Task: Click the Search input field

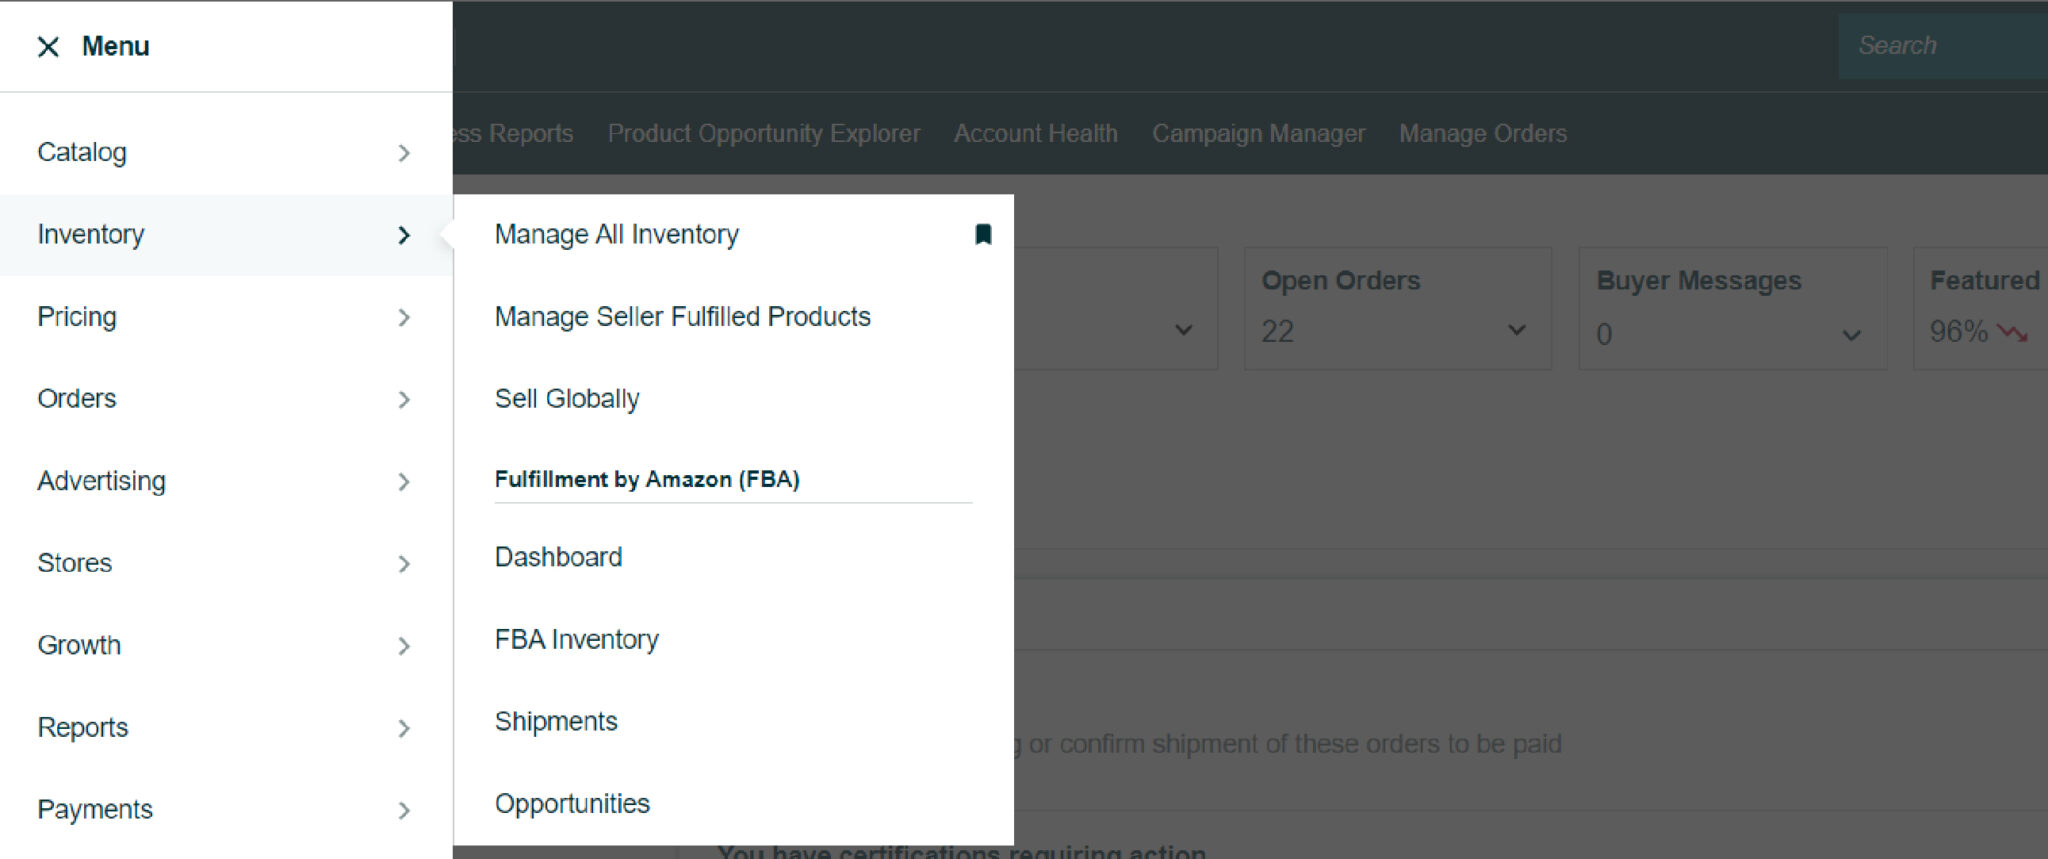Action: [x=1943, y=46]
